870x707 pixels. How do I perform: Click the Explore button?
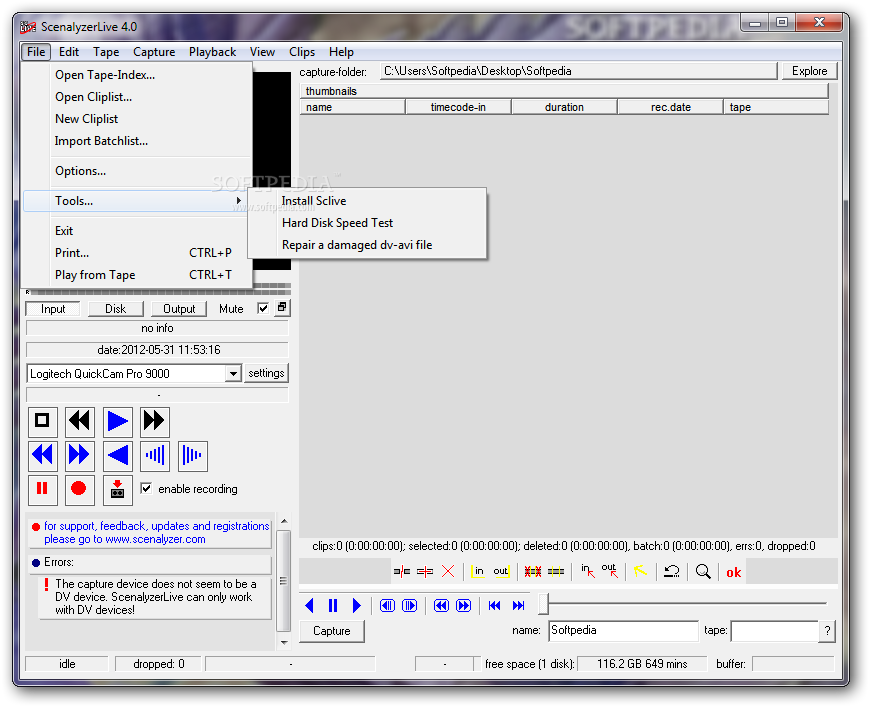coord(810,71)
